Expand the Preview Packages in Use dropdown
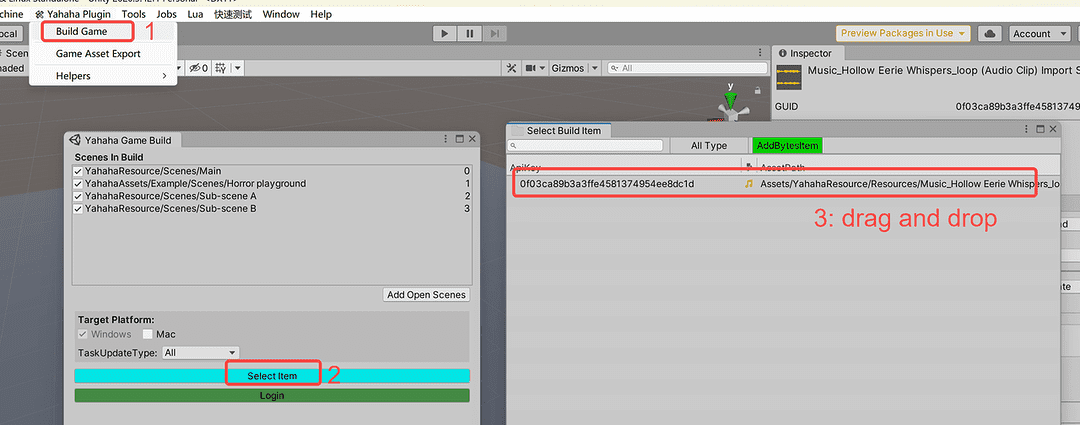1080x425 pixels. point(904,33)
